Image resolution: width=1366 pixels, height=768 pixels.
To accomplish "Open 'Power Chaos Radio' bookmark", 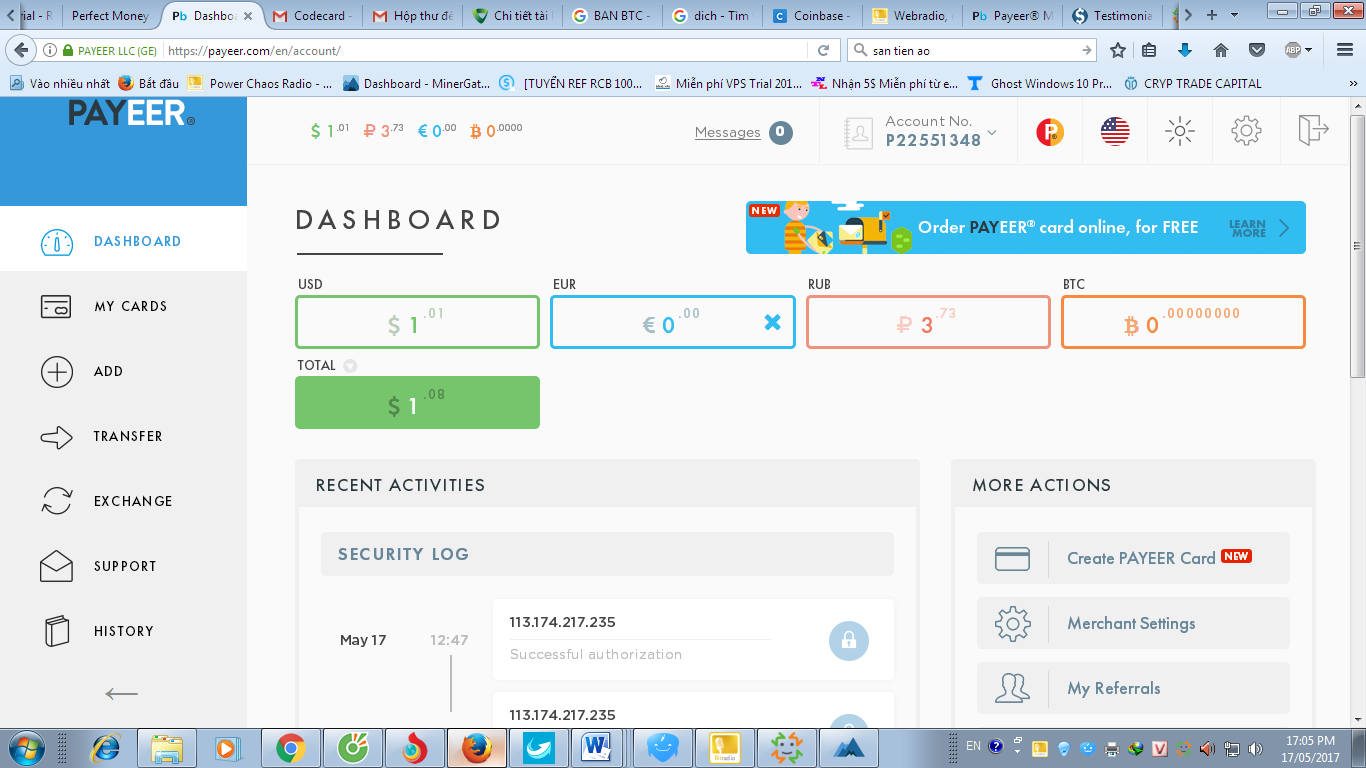I will click(259, 84).
